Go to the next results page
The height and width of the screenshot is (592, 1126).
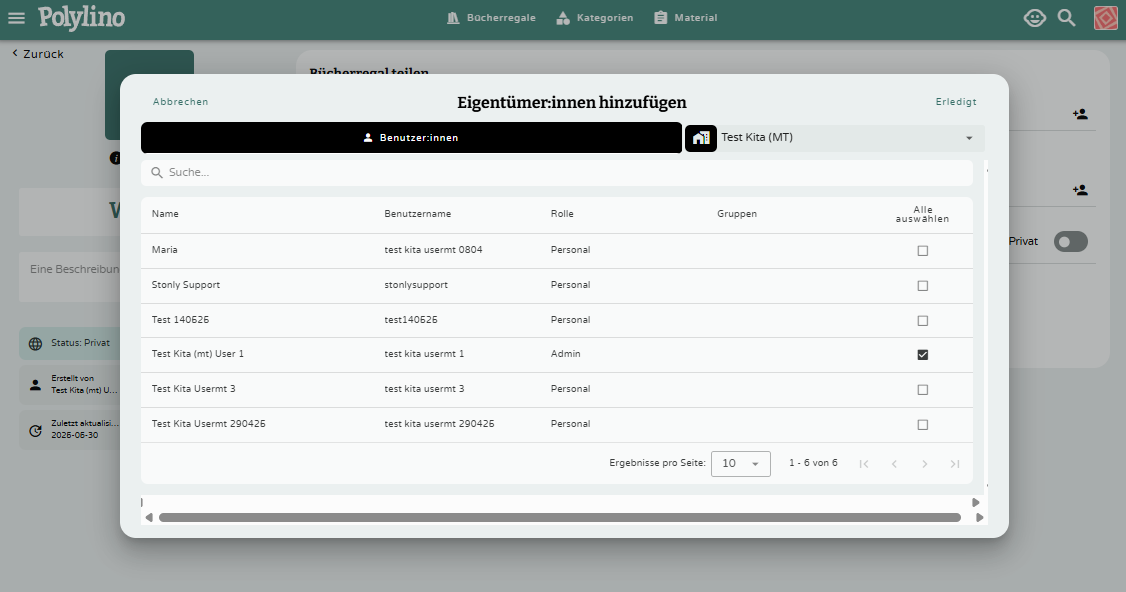tap(925, 464)
